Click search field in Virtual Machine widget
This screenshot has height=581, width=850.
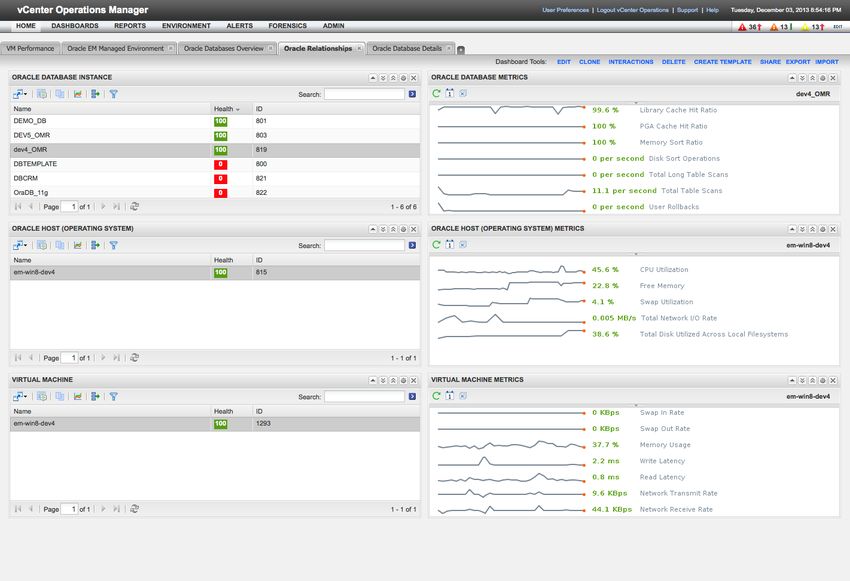click(364, 397)
